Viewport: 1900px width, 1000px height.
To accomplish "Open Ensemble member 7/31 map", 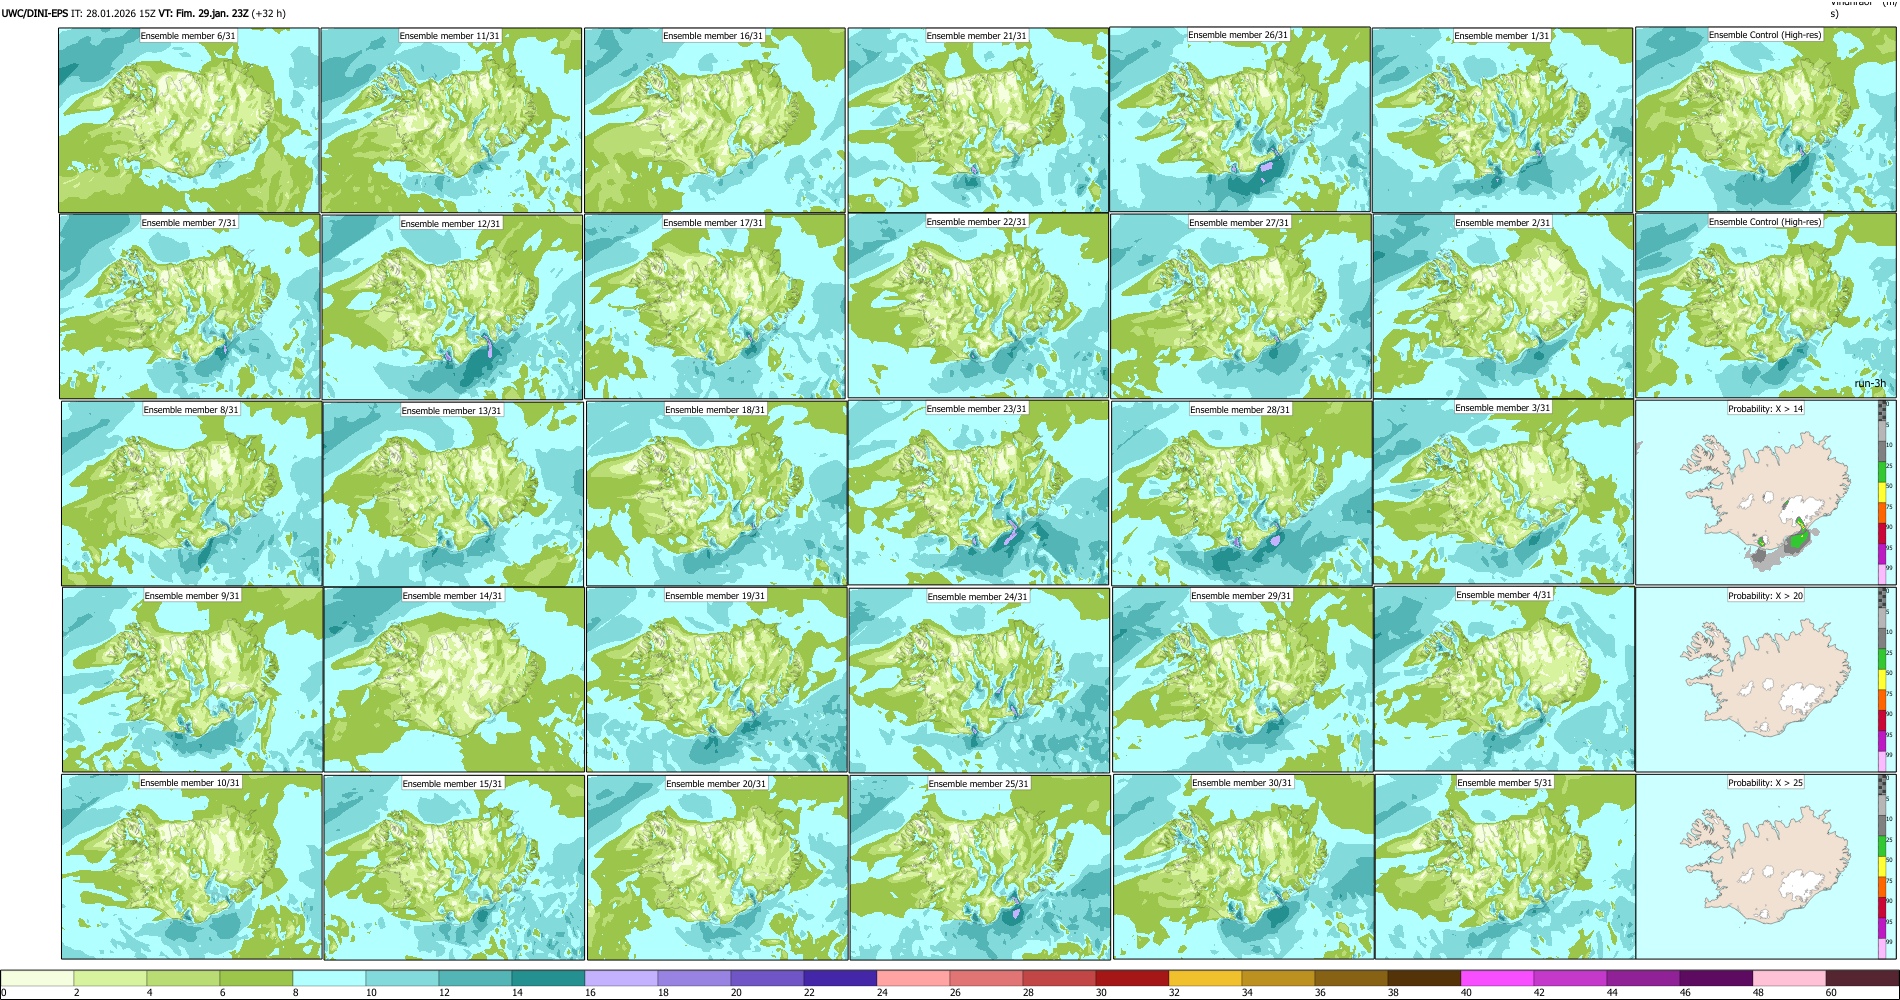I will 190,307.
